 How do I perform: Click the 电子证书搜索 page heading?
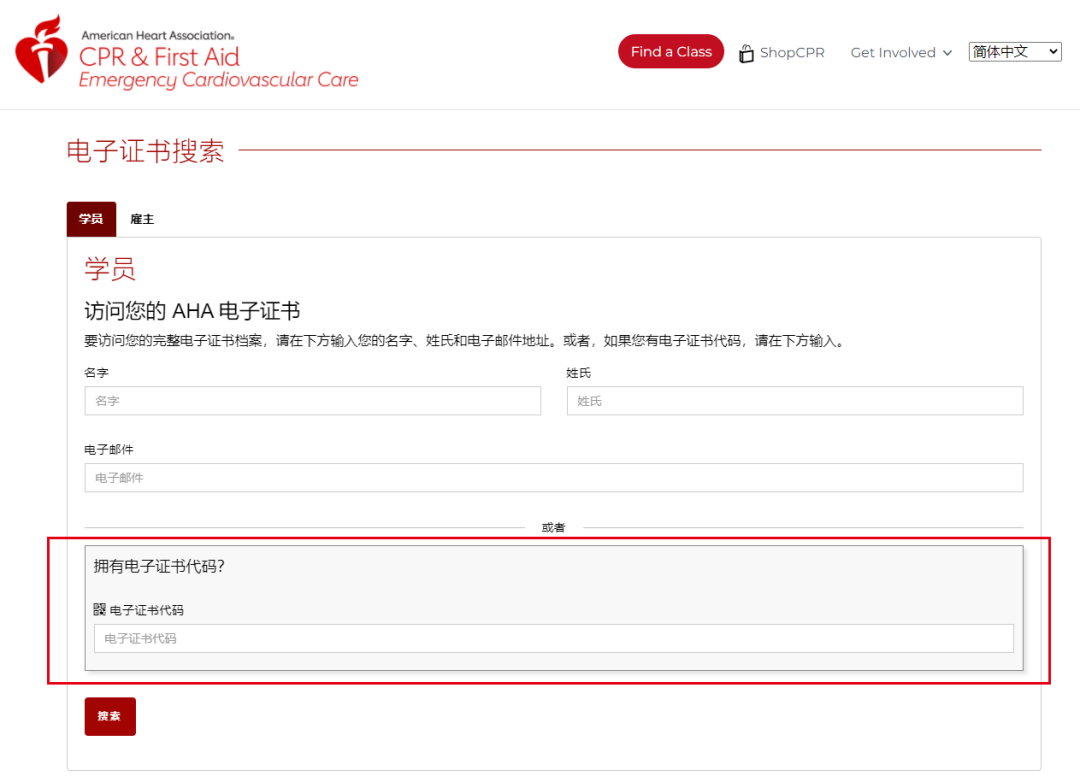[145, 151]
